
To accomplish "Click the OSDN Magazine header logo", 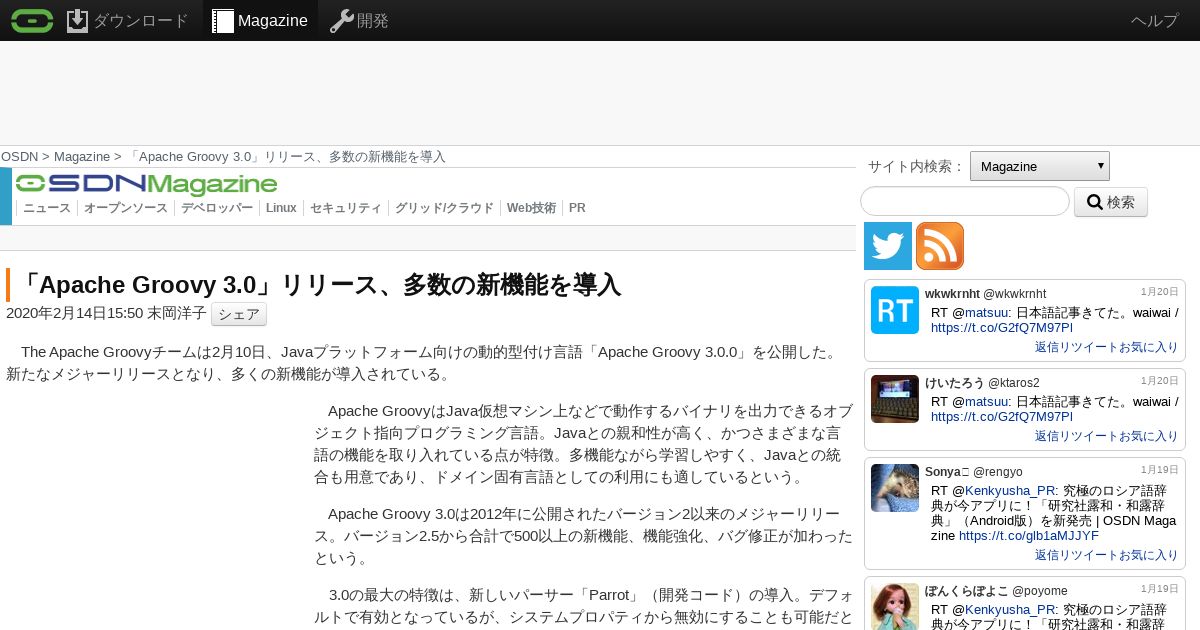I will click(146, 184).
